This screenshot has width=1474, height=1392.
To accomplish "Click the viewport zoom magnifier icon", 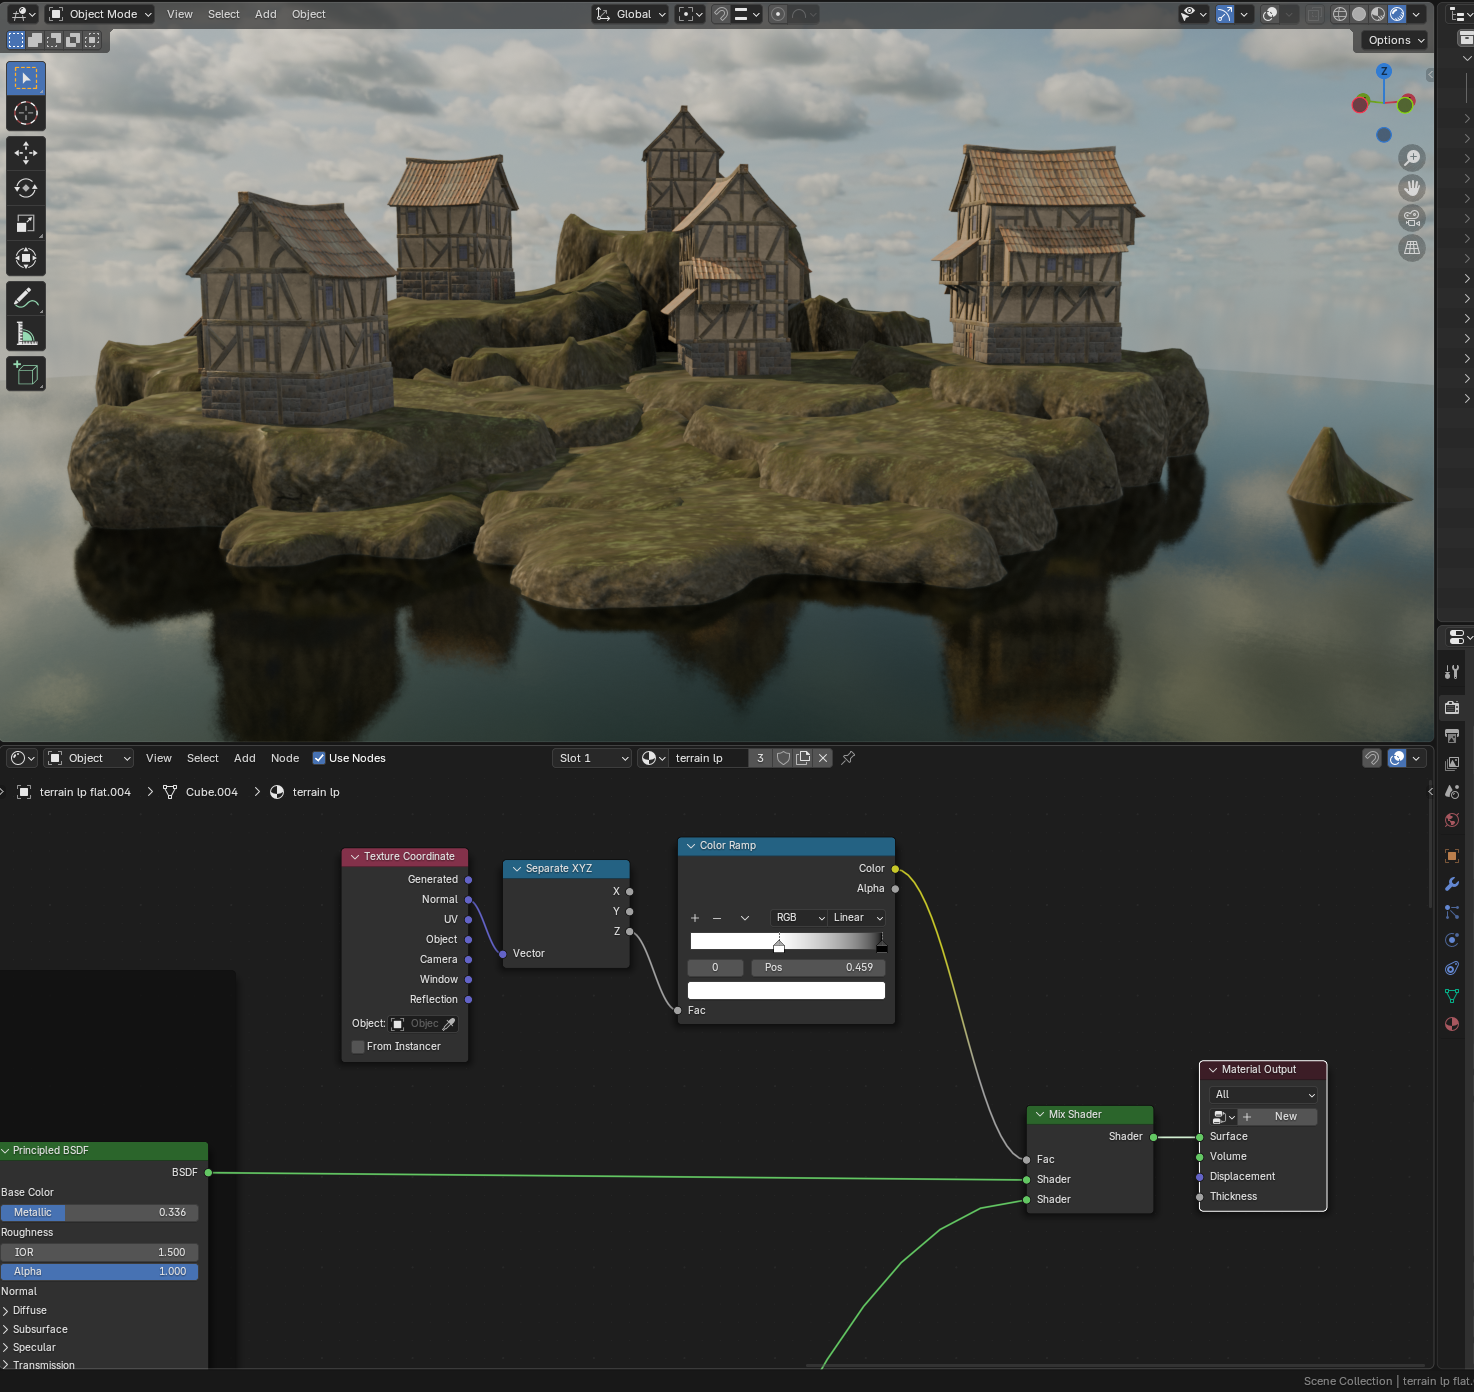I will click(x=1412, y=158).
